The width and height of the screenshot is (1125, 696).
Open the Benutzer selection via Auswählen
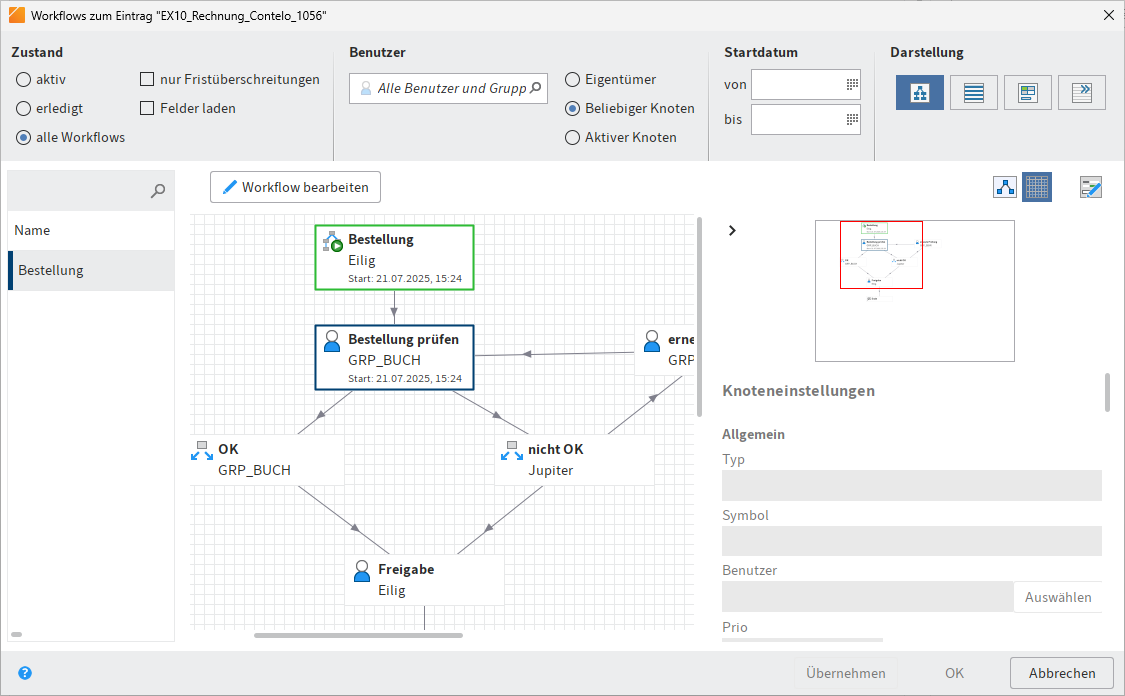[1057, 596]
